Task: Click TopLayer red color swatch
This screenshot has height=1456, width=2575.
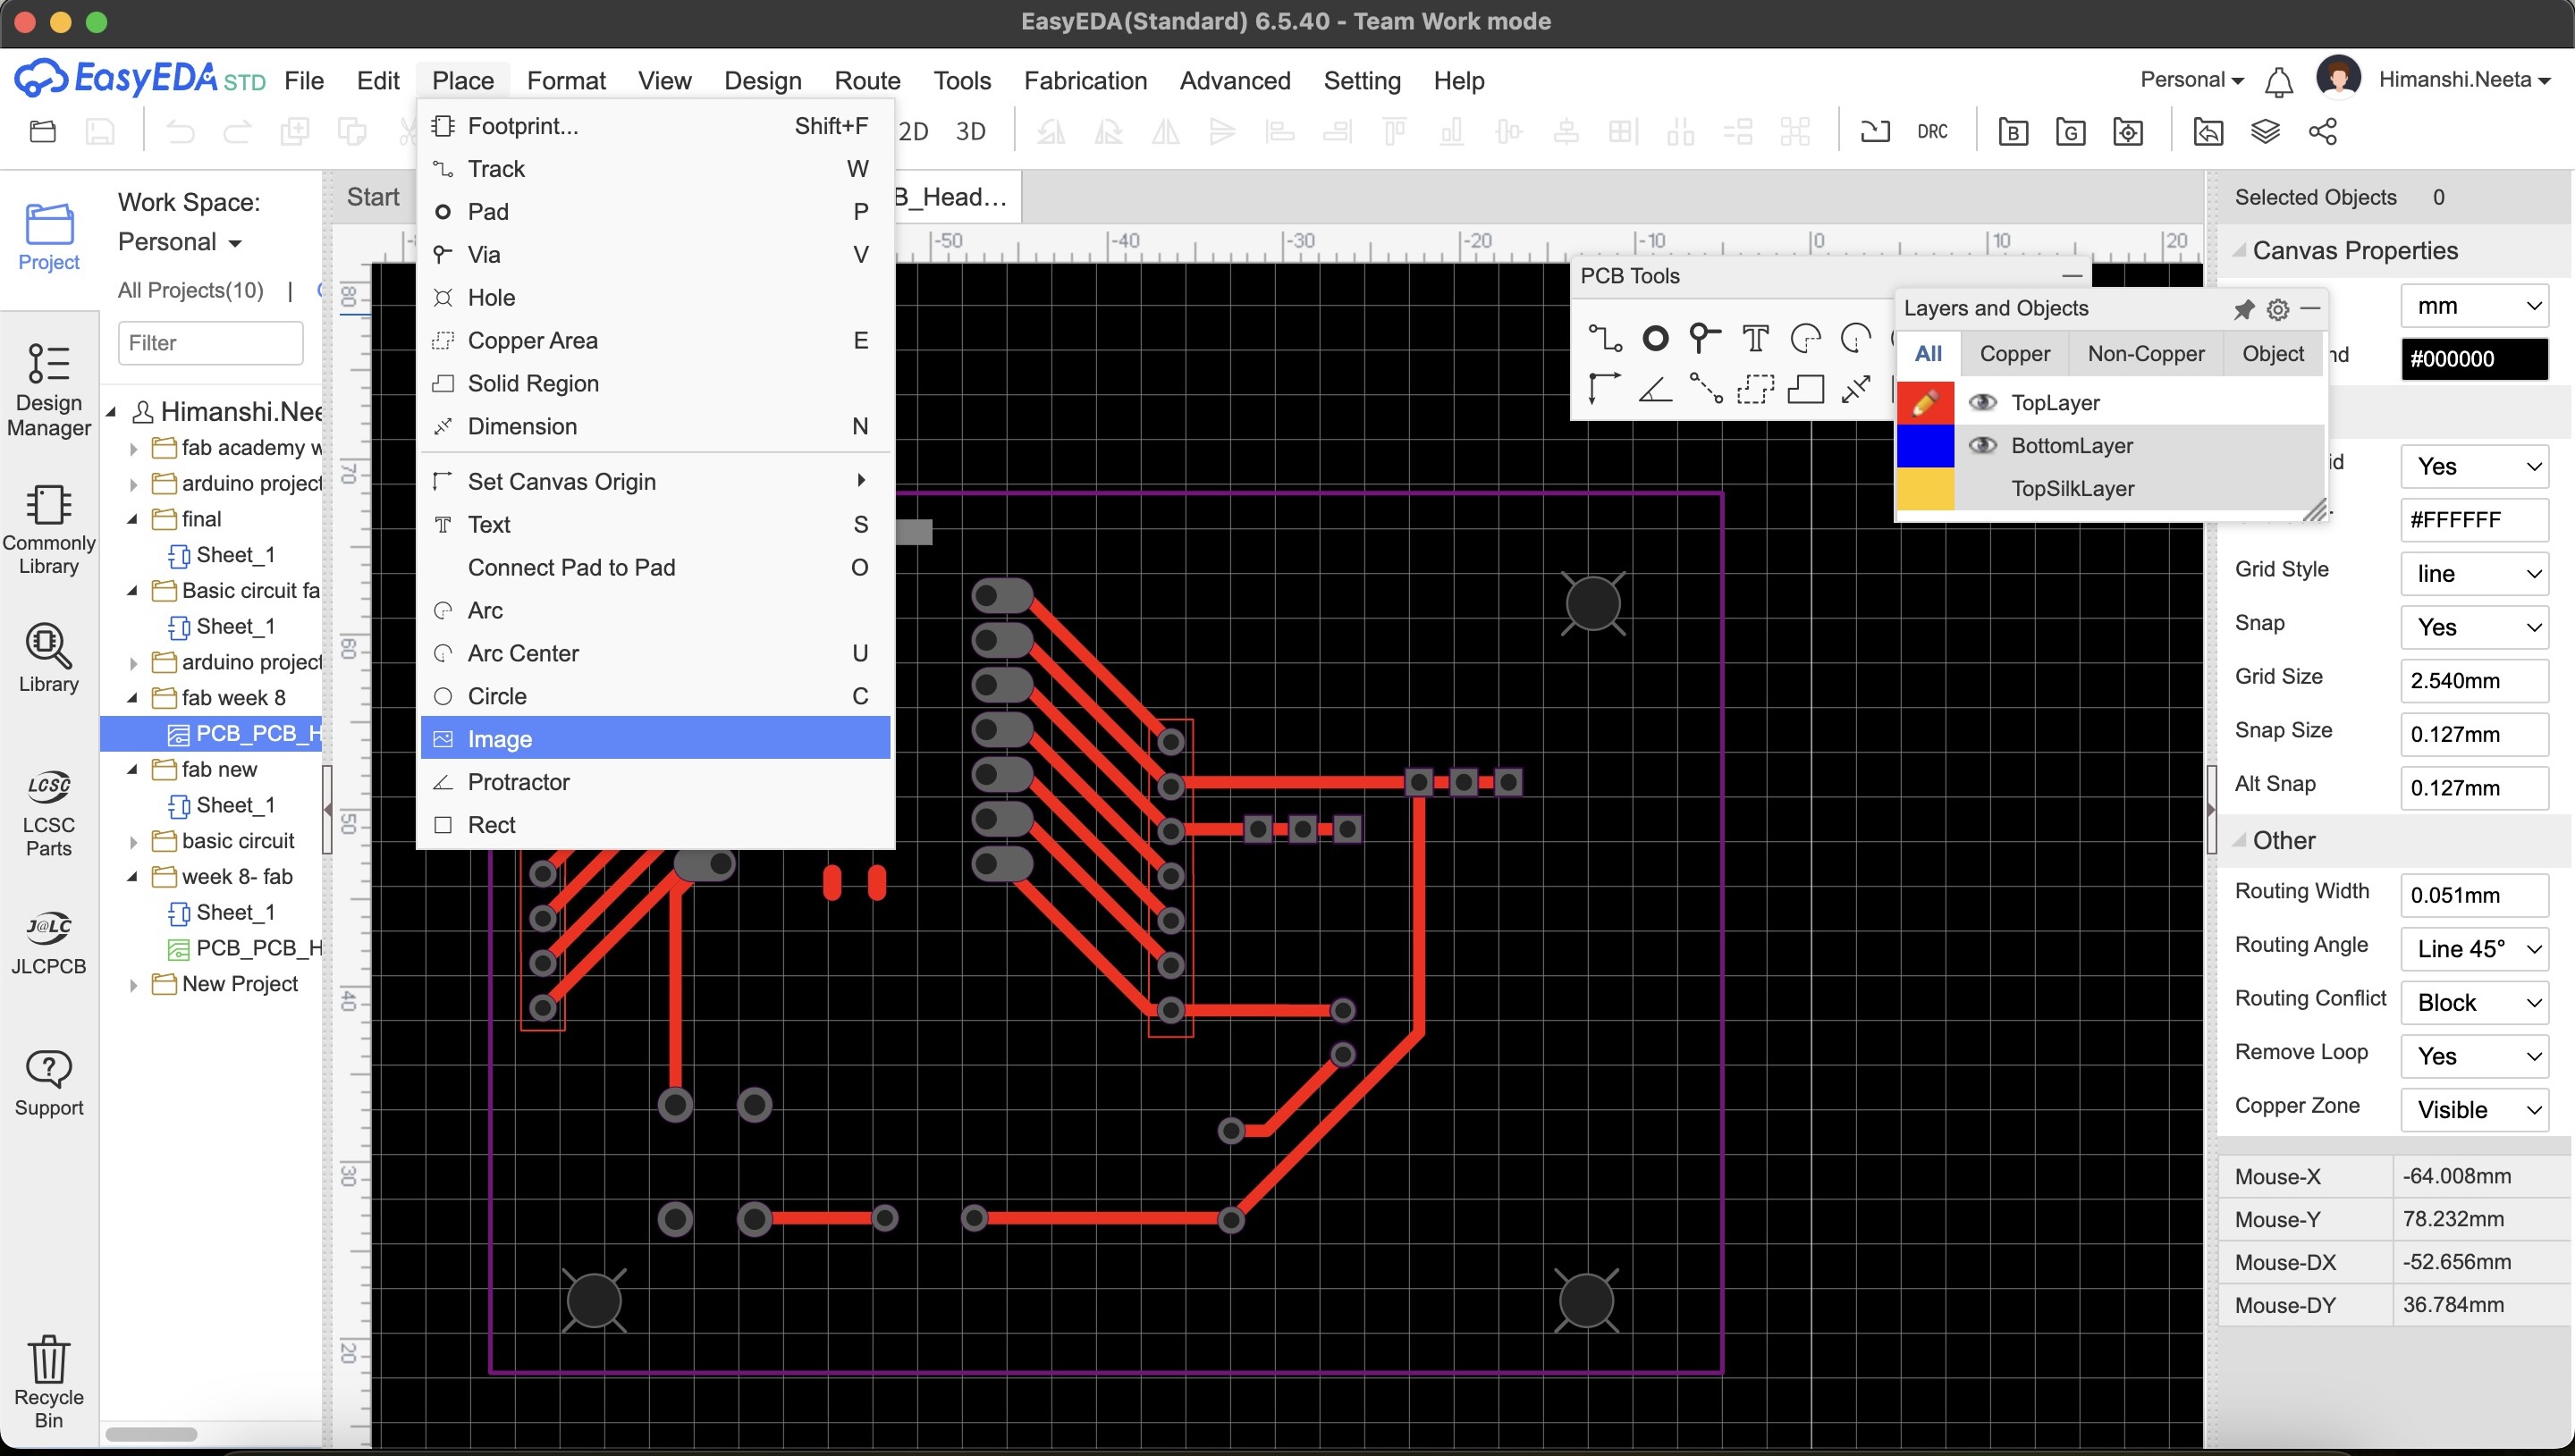Action: pos(1925,402)
